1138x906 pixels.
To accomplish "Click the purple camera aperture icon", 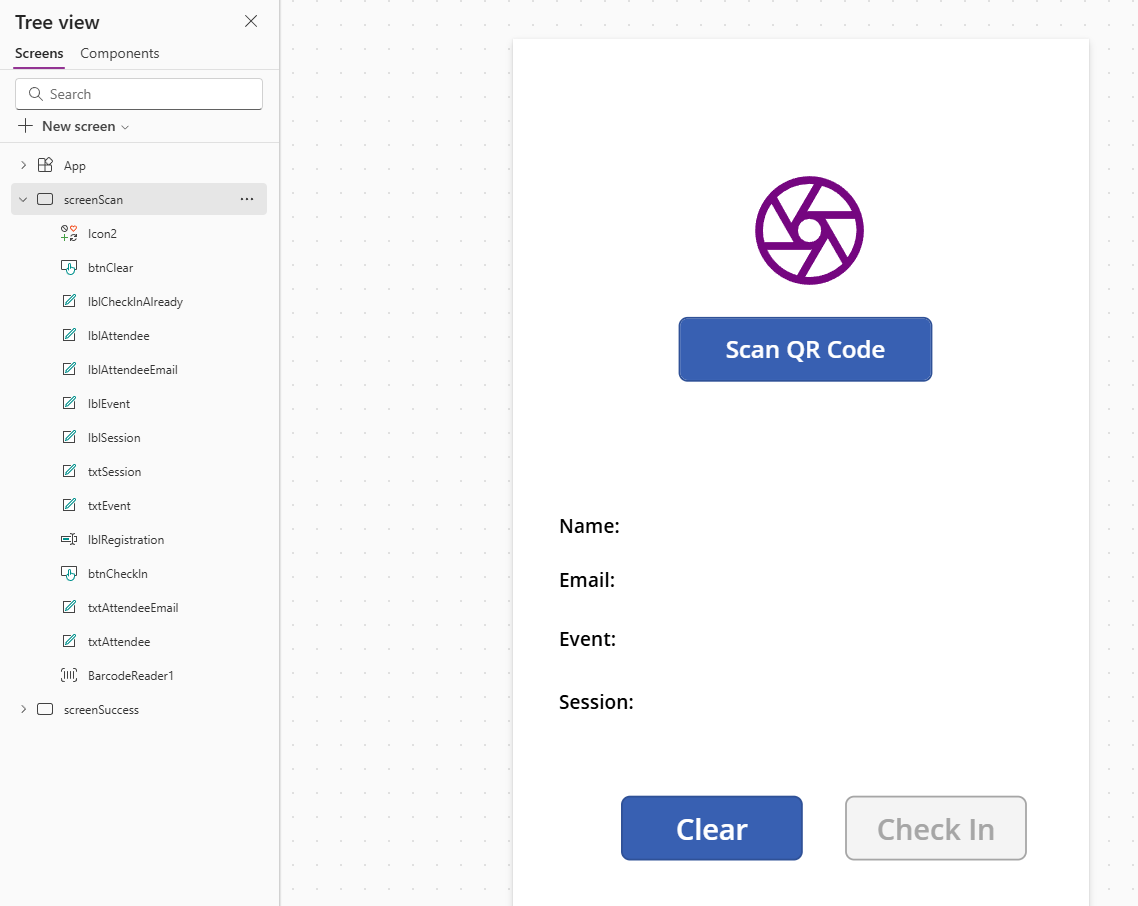I will tap(809, 231).
